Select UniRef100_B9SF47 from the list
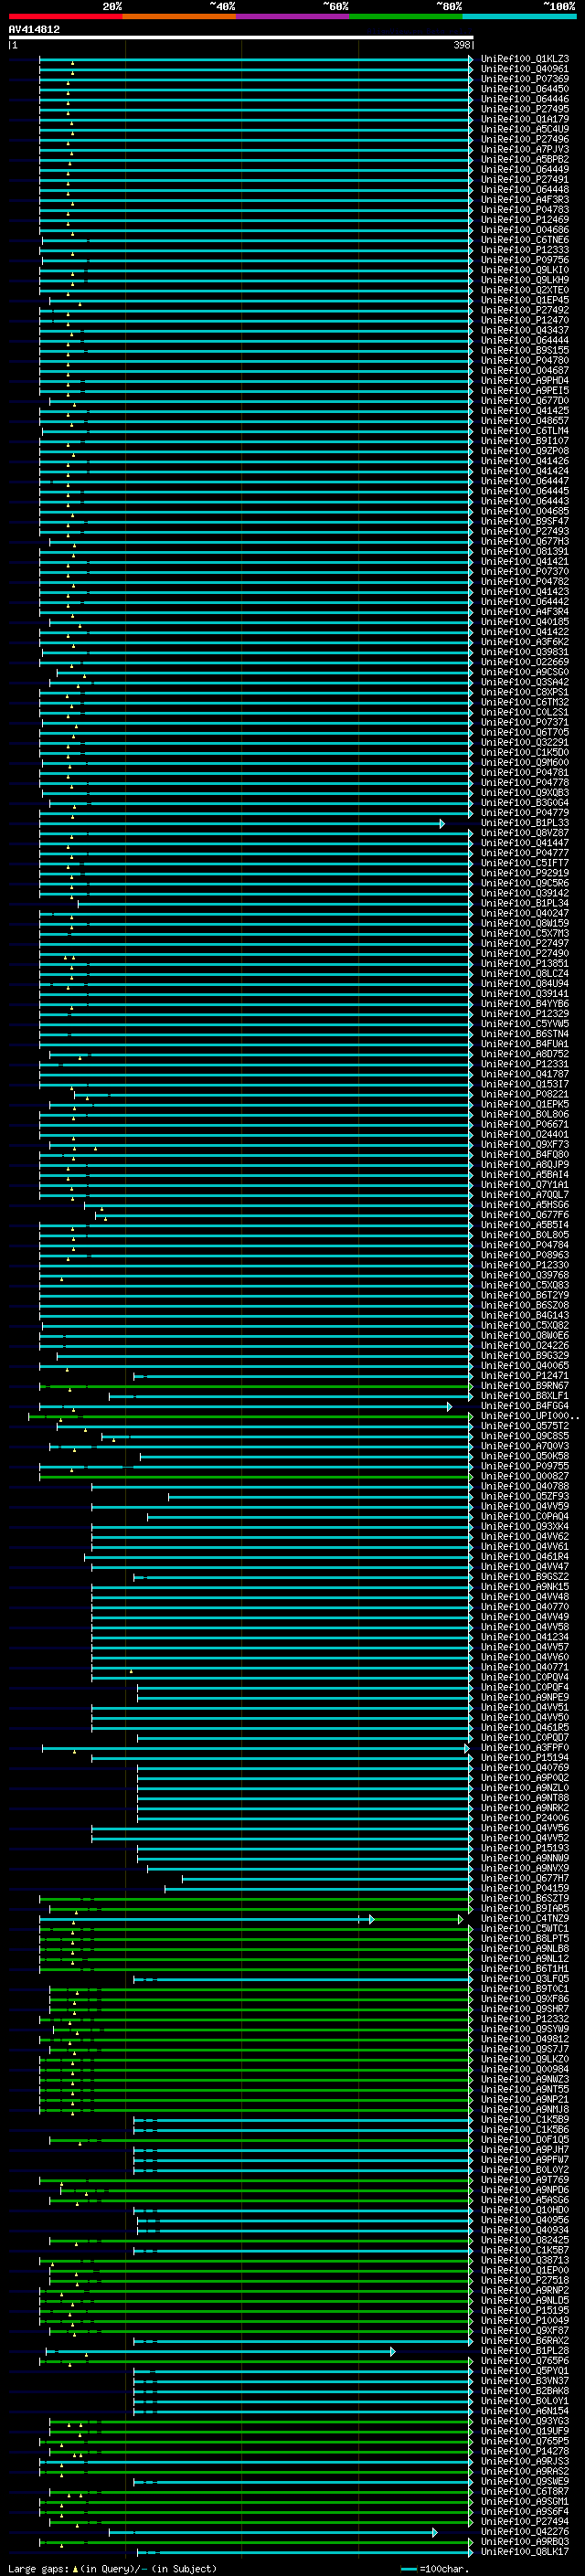Screen dimensions: 585x2576 (525, 521)
